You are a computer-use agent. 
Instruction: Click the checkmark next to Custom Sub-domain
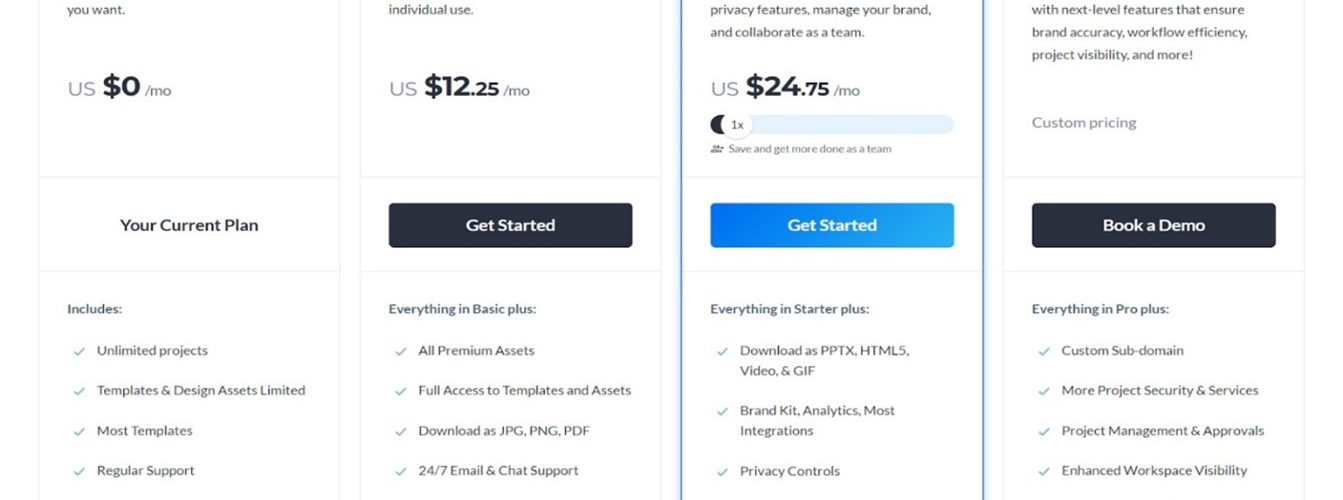[1043, 351]
